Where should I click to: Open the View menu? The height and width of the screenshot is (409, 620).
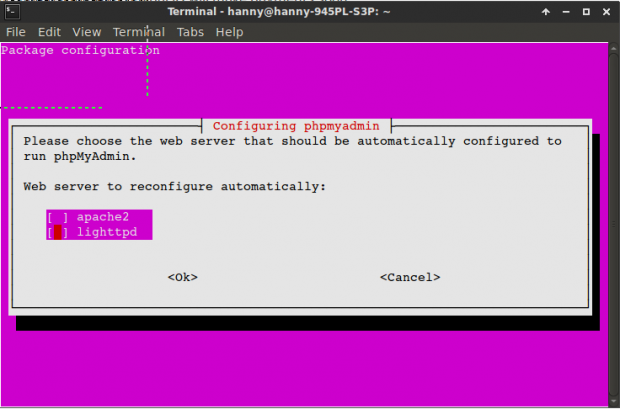point(87,32)
